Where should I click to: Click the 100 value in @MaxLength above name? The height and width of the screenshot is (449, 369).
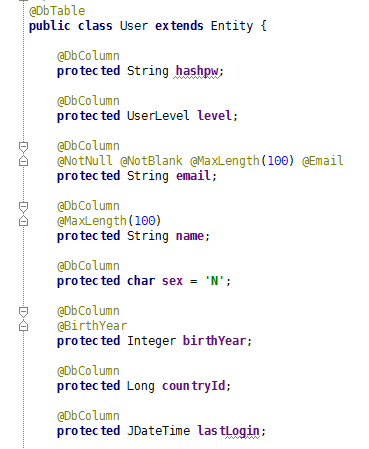point(145,221)
